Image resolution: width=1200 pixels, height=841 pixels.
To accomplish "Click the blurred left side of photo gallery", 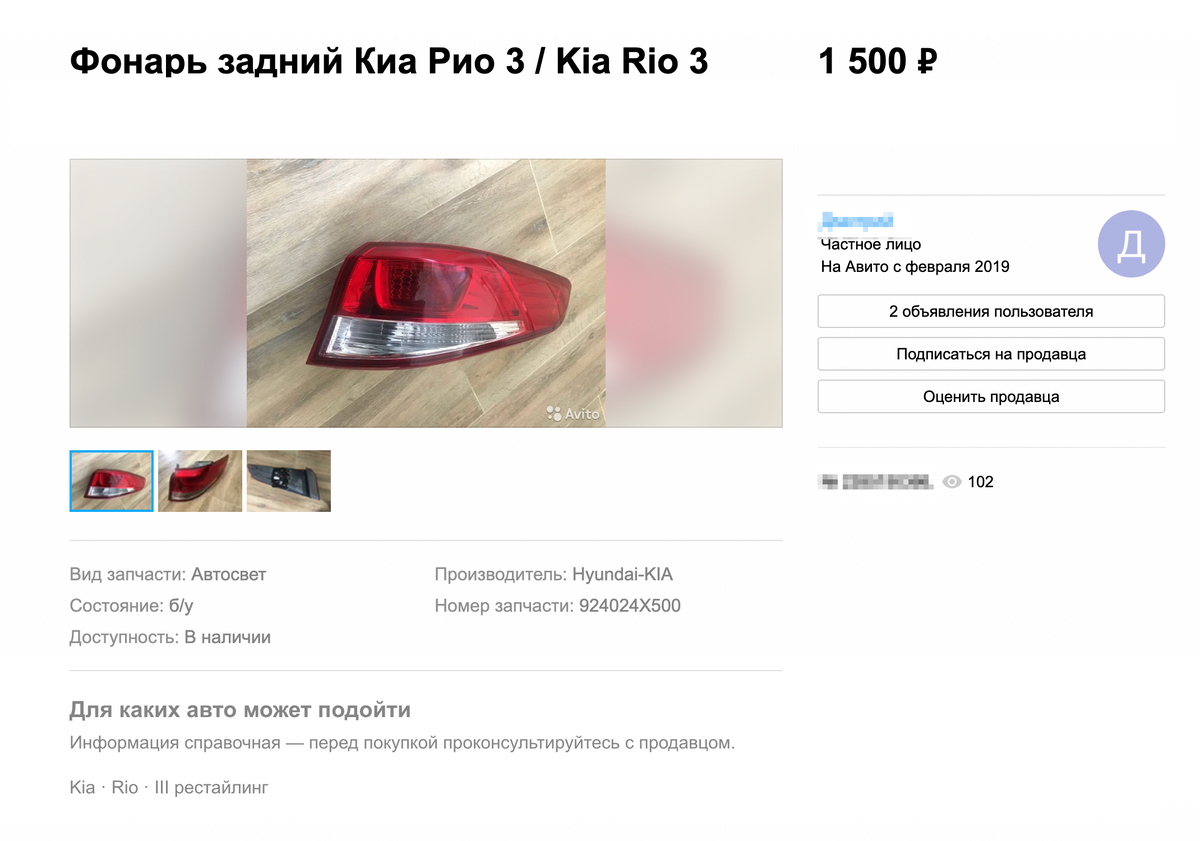I will click(x=158, y=293).
